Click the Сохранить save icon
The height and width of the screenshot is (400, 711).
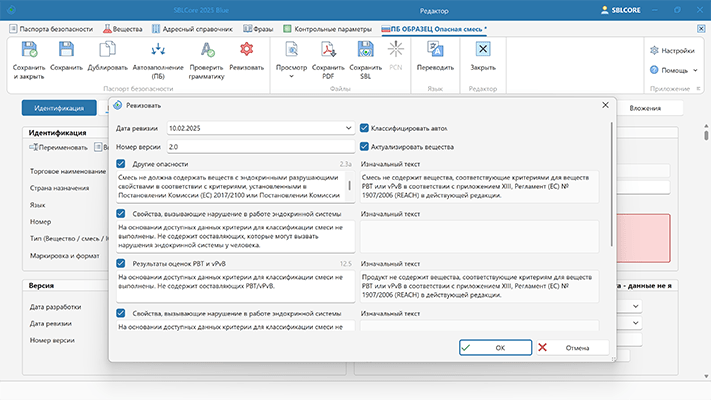[66, 50]
